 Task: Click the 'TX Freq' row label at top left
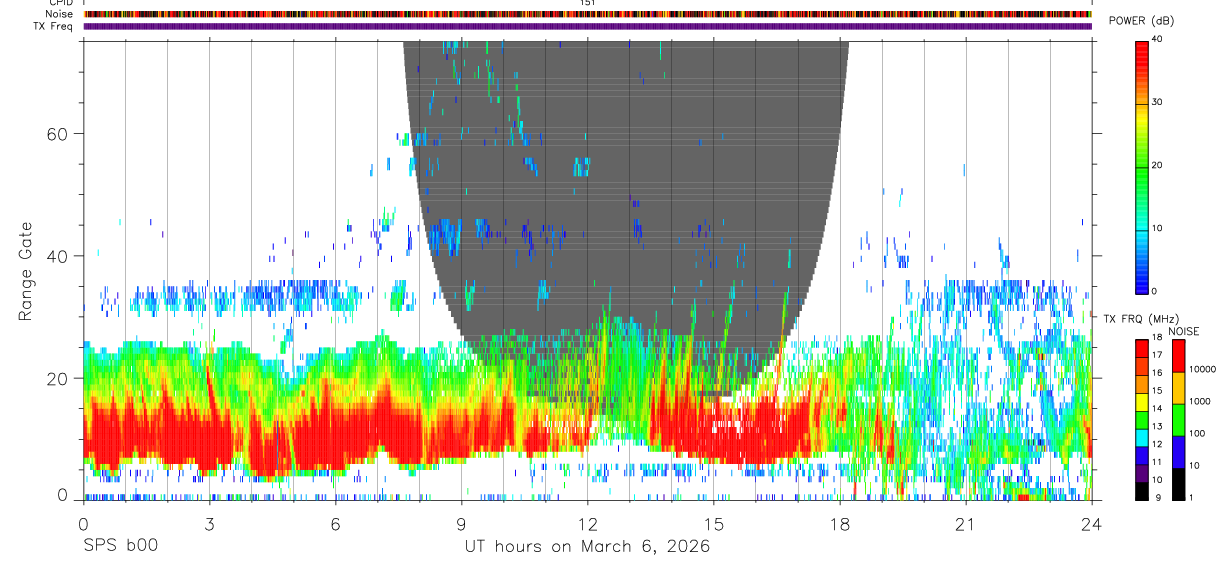click(x=54, y=27)
